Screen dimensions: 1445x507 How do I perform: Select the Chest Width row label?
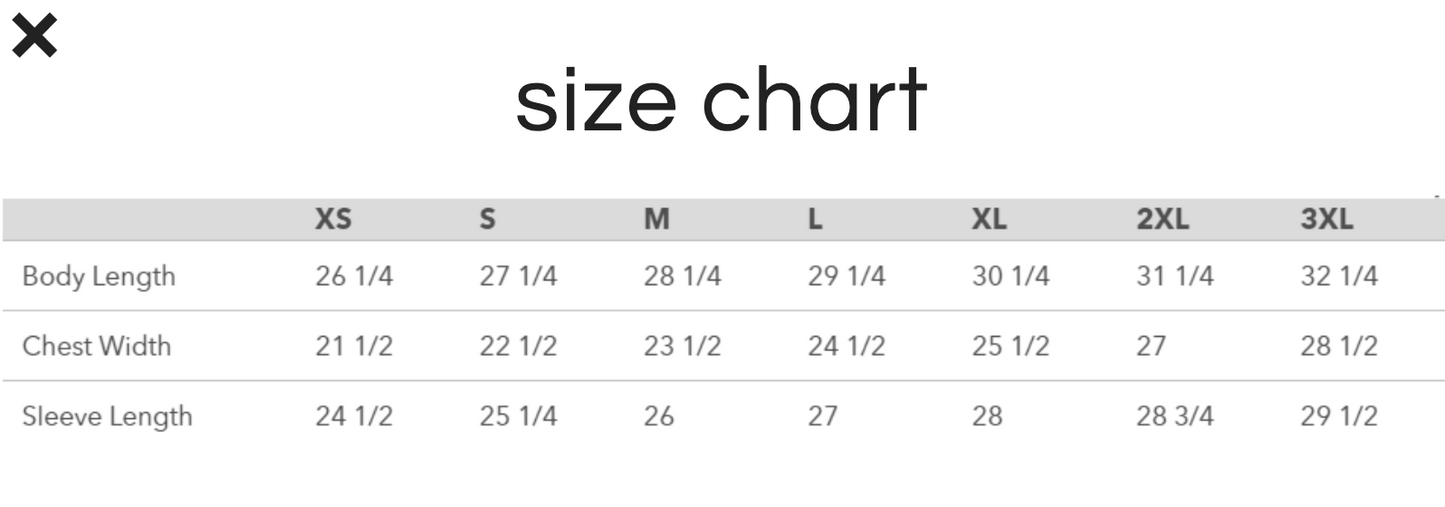[x=96, y=346]
